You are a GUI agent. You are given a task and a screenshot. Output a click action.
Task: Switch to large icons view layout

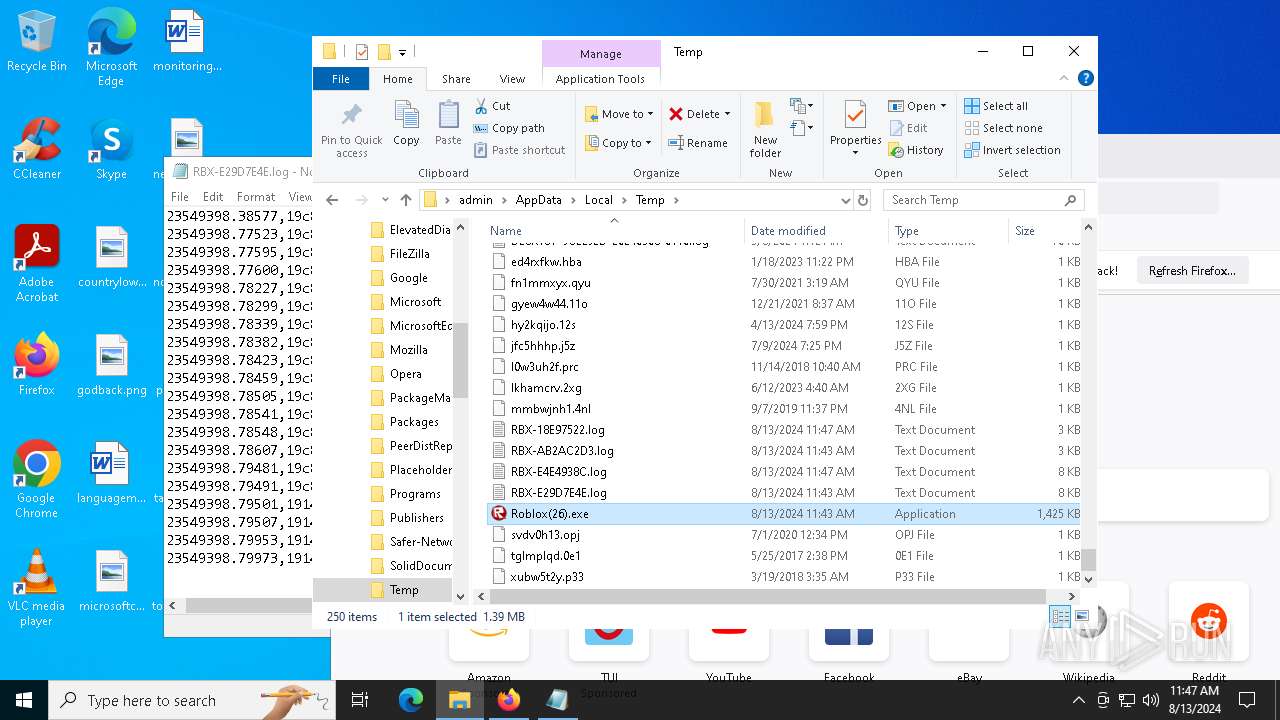tap(1081, 617)
